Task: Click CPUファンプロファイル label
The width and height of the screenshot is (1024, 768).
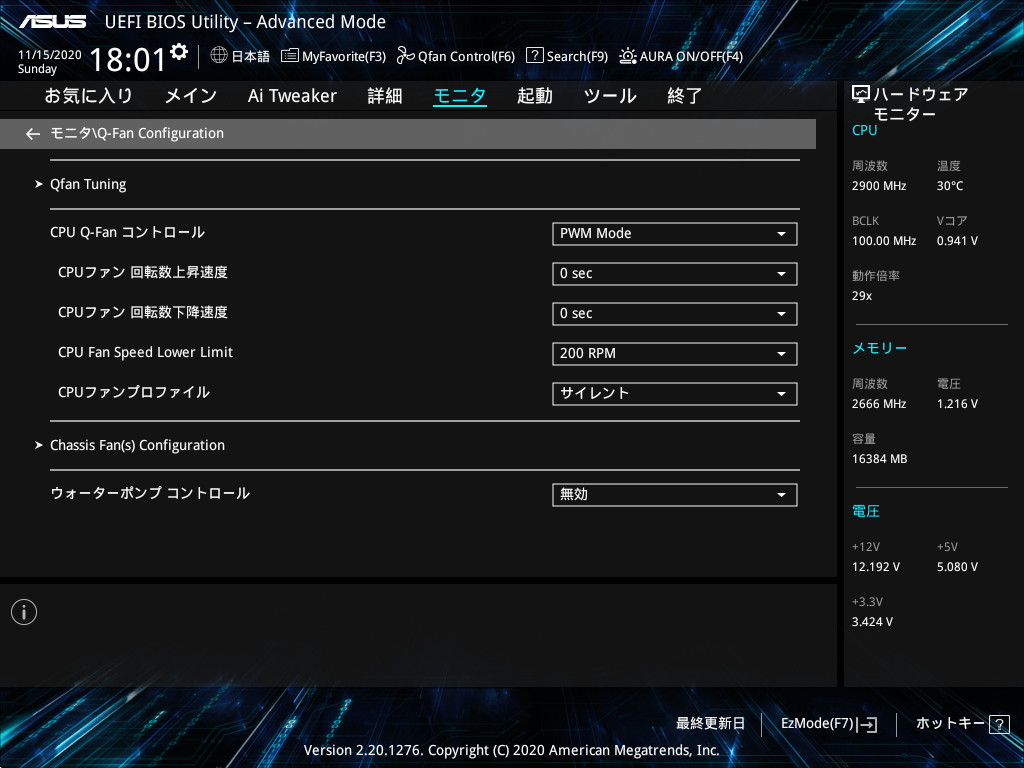Action: [134, 392]
